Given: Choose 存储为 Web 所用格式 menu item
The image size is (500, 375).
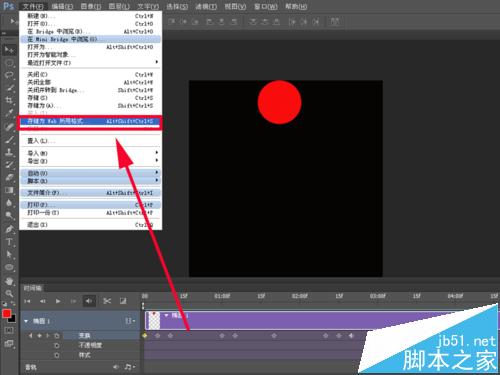Looking at the screenshot, I should (x=90, y=121).
